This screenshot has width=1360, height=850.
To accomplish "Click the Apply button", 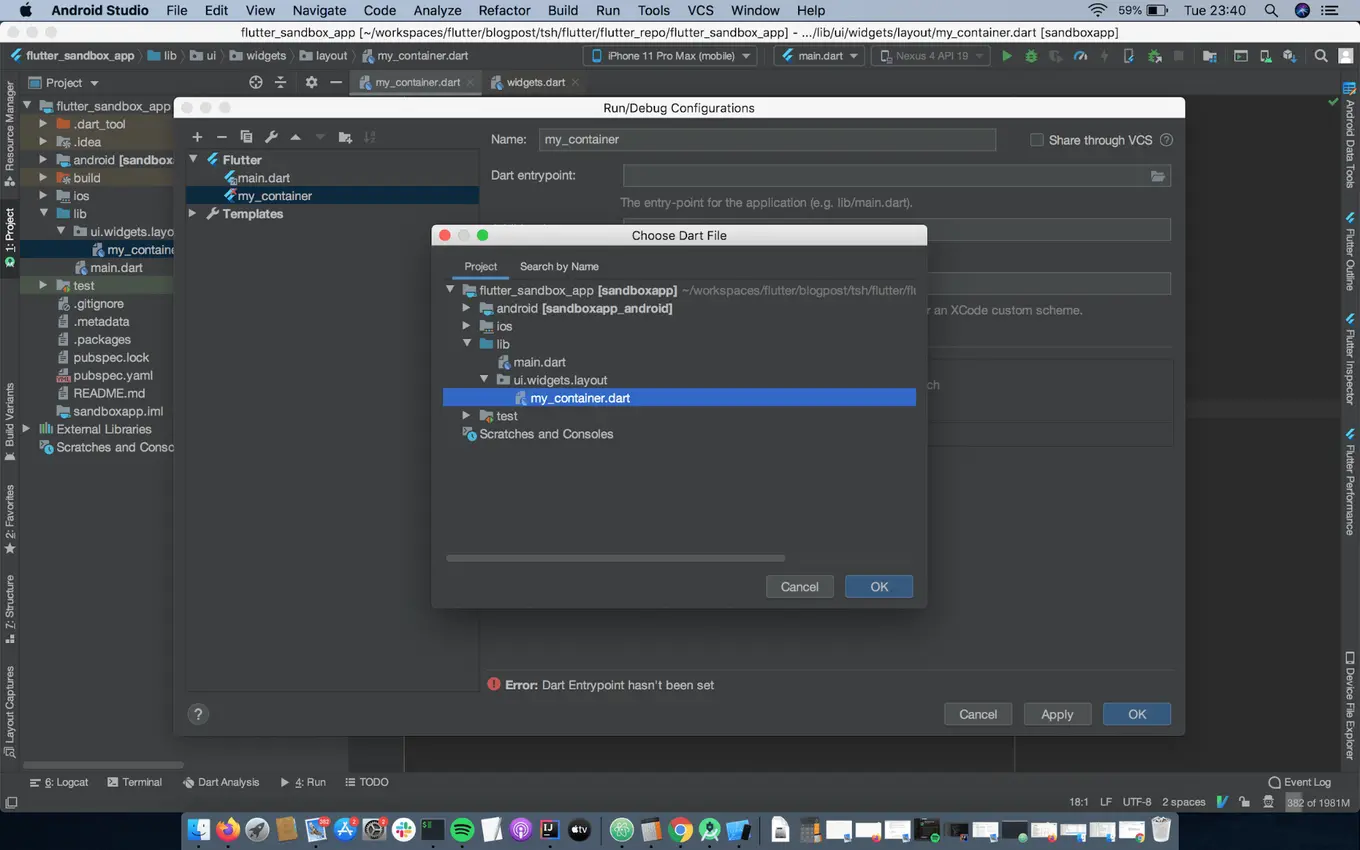I will coord(1057,714).
